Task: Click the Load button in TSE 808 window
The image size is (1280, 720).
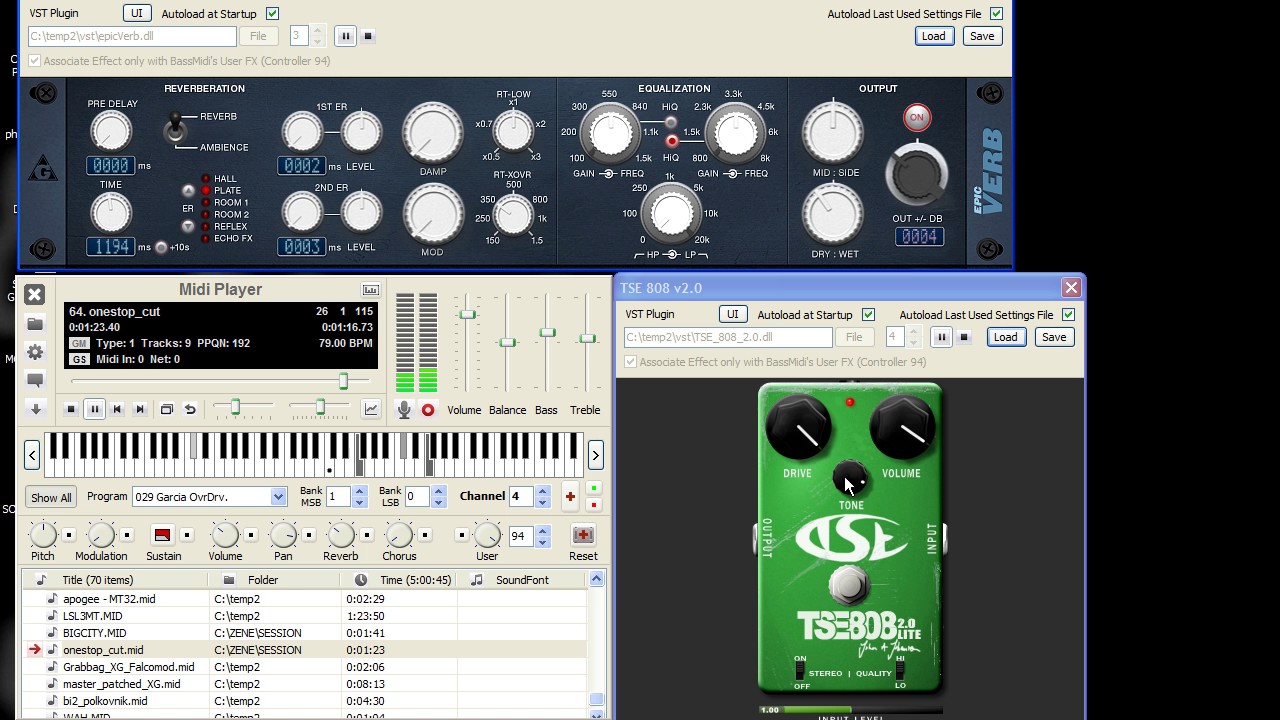Action: (1005, 337)
